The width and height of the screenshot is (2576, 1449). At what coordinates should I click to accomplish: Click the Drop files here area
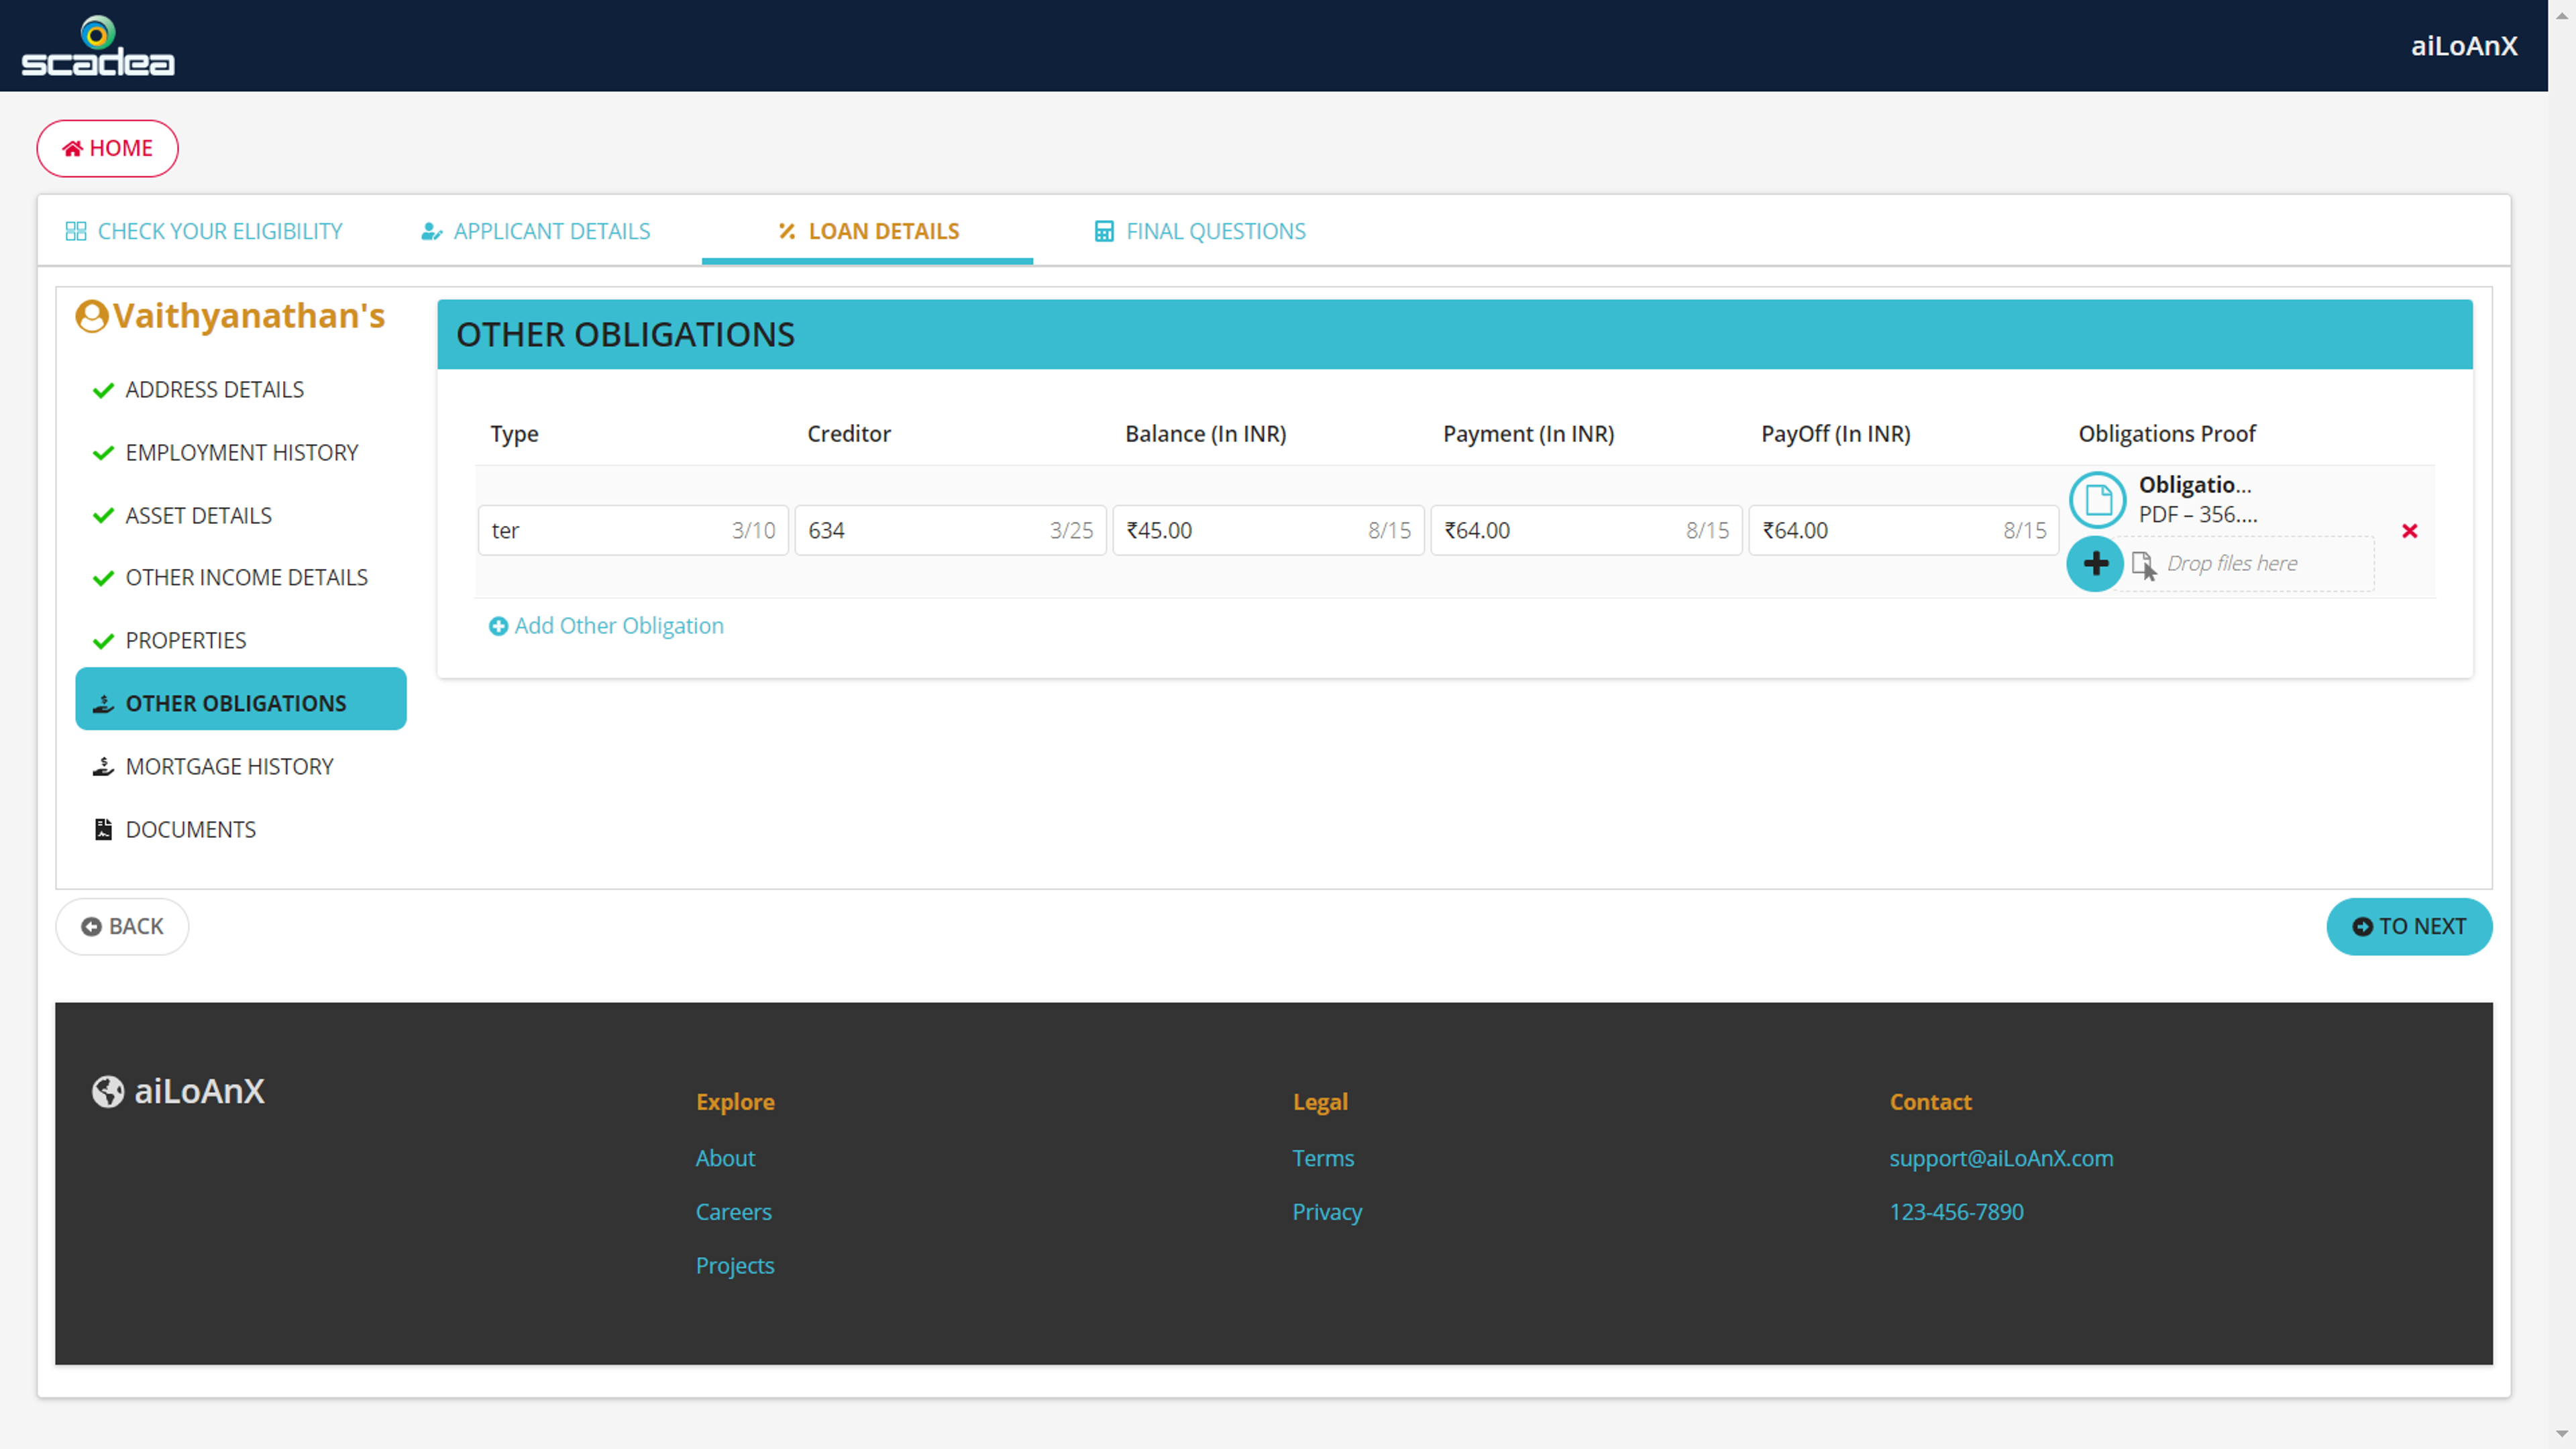pos(2247,564)
